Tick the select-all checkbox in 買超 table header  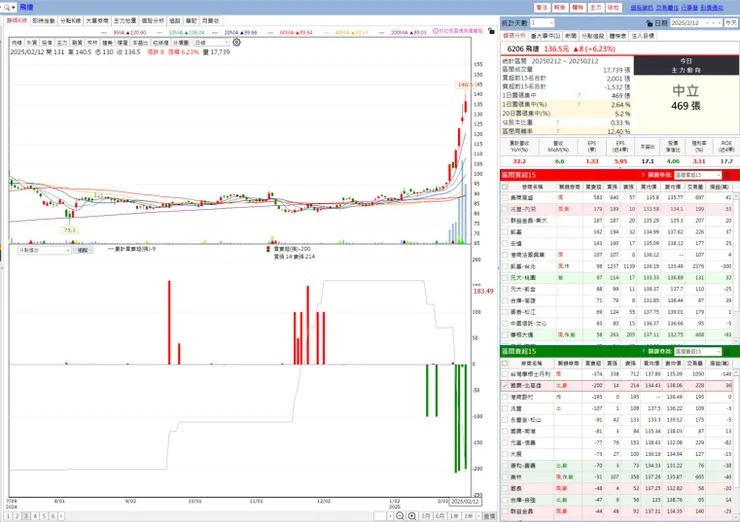click(505, 187)
